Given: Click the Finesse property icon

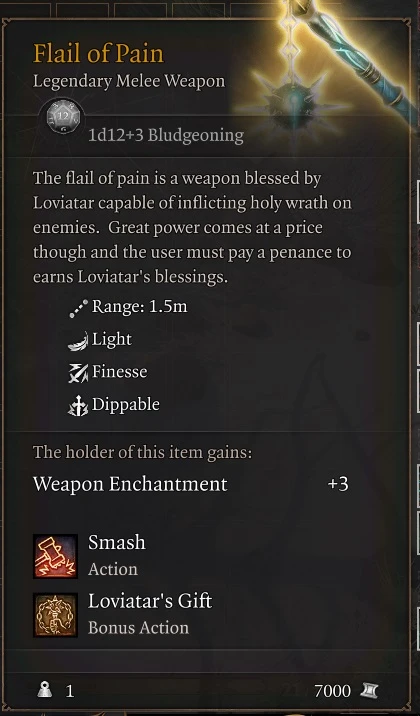Looking at the screenshot, I should (x=78, y=373).
